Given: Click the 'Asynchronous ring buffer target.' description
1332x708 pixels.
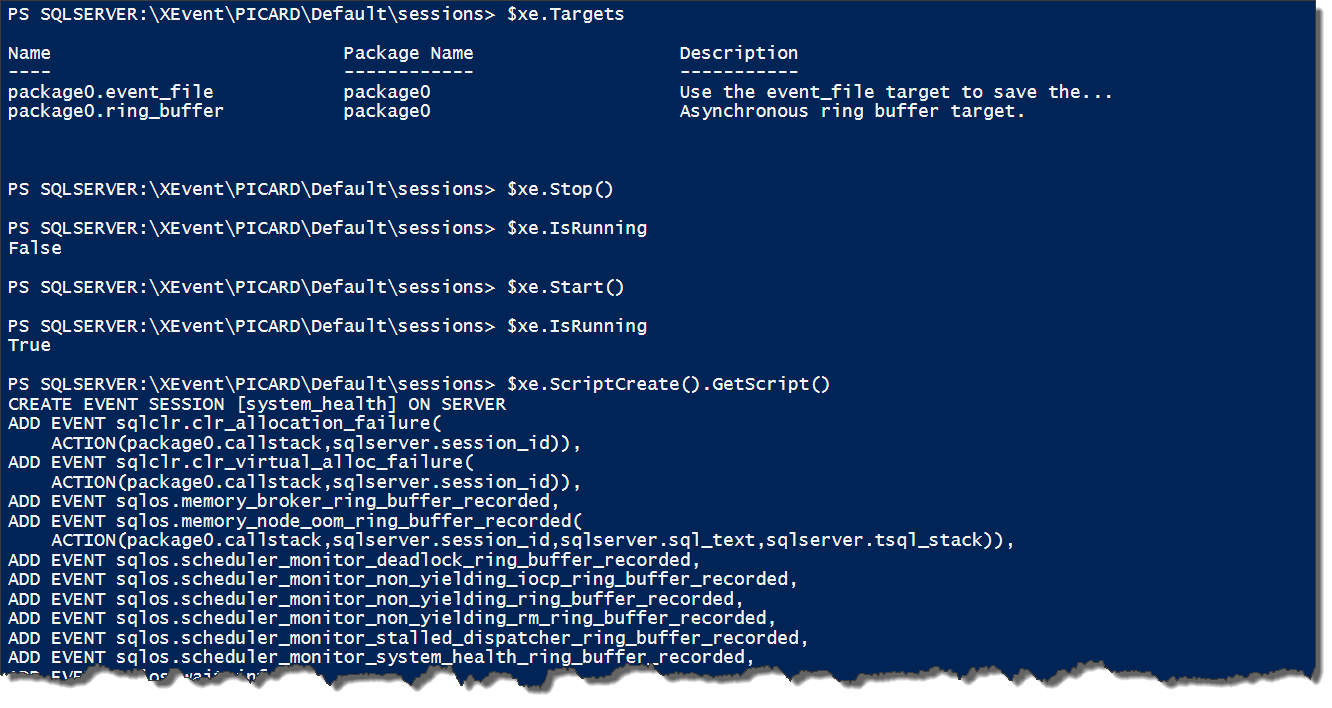Looking at the screenshot, I should pos(852,111).
